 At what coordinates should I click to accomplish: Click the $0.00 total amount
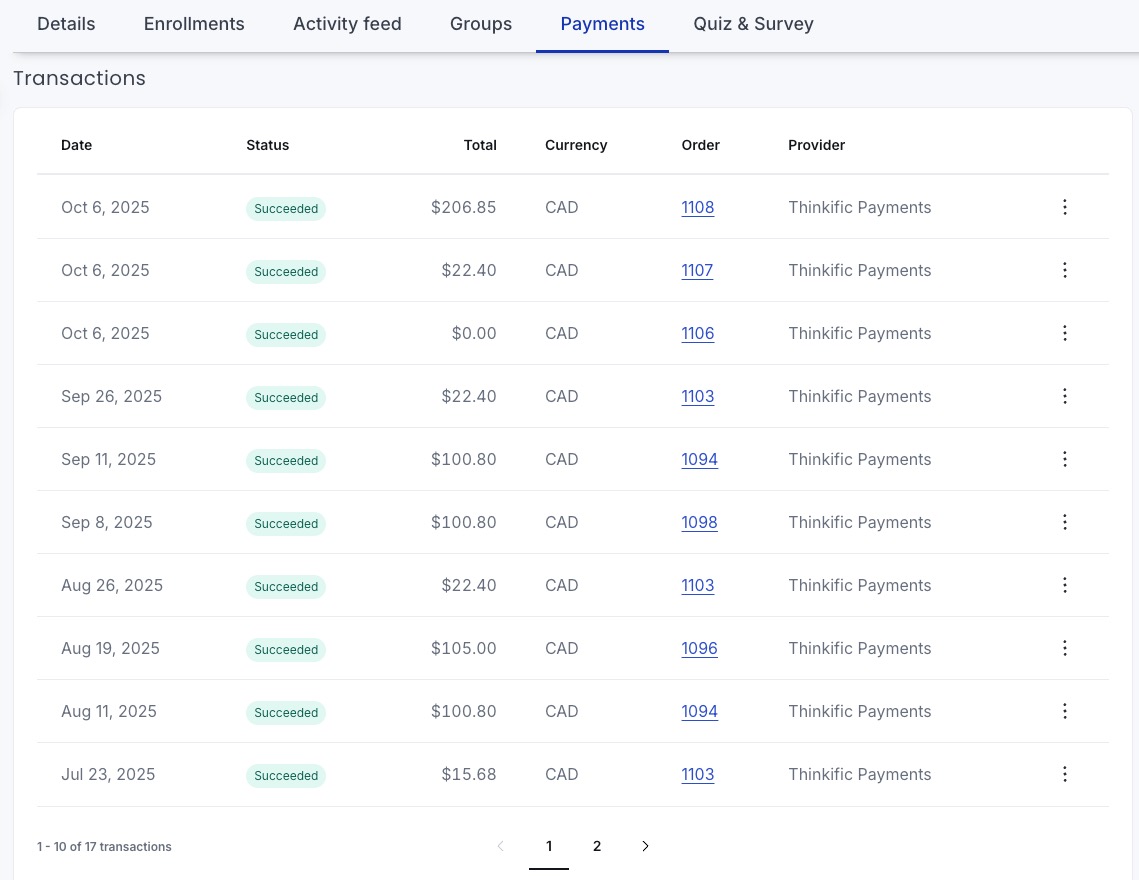[474, 333]
